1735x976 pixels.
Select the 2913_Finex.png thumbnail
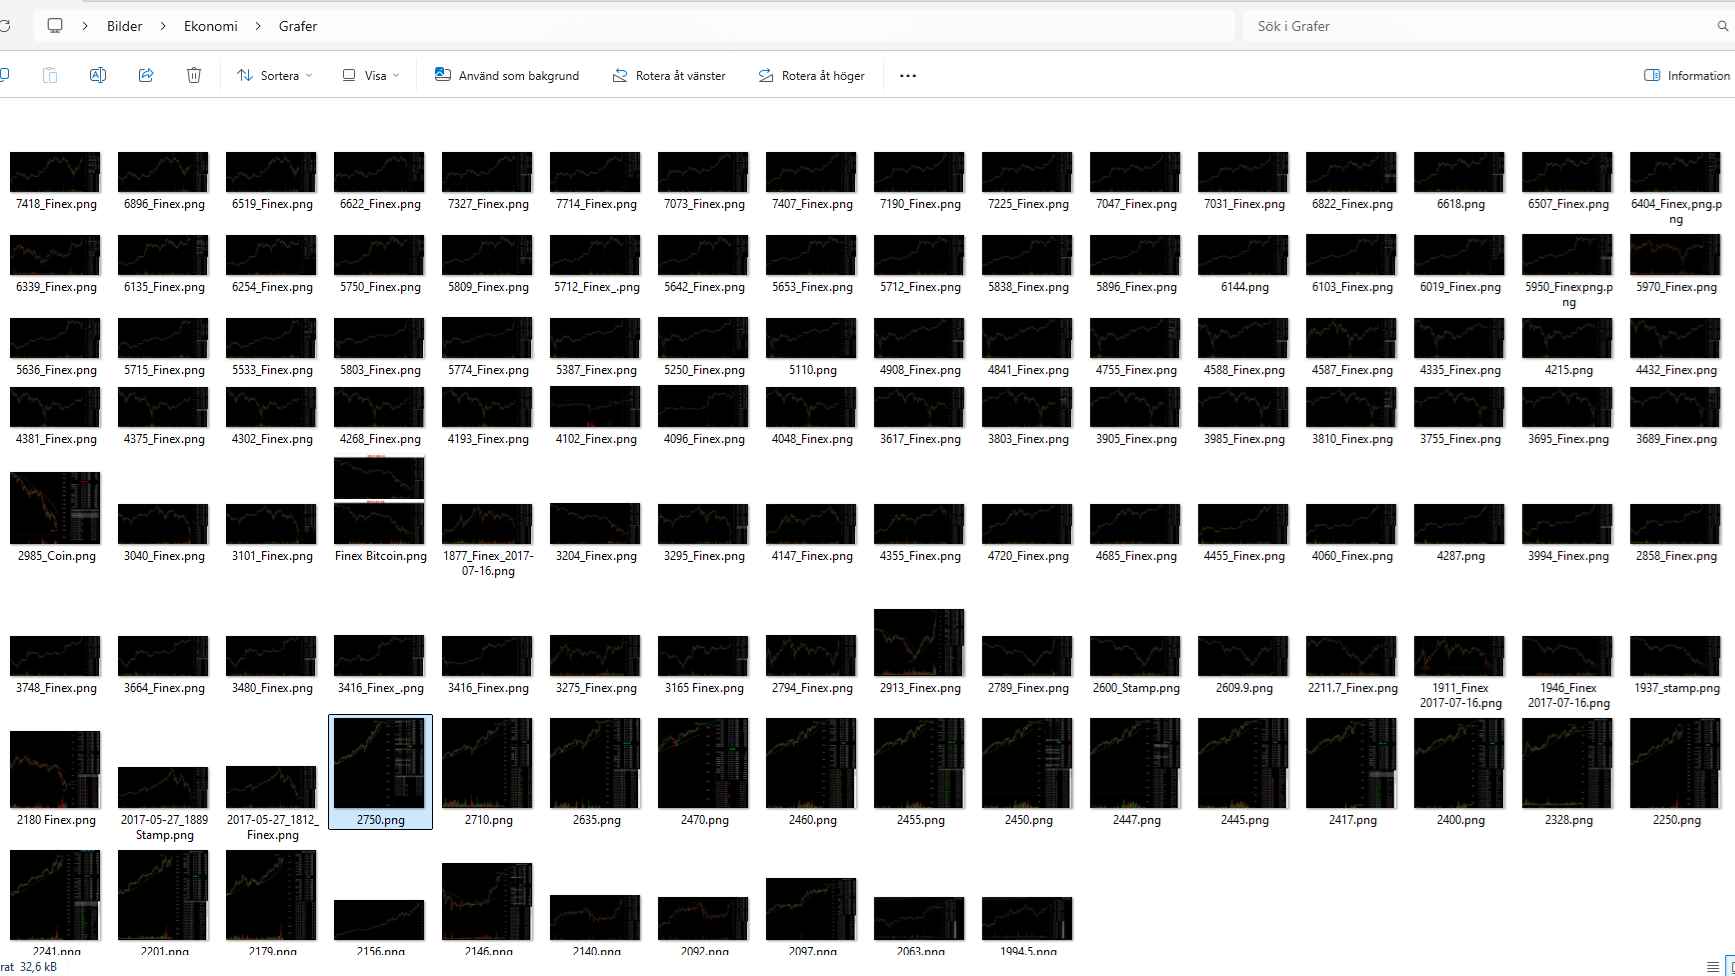[x=919, y=643]
